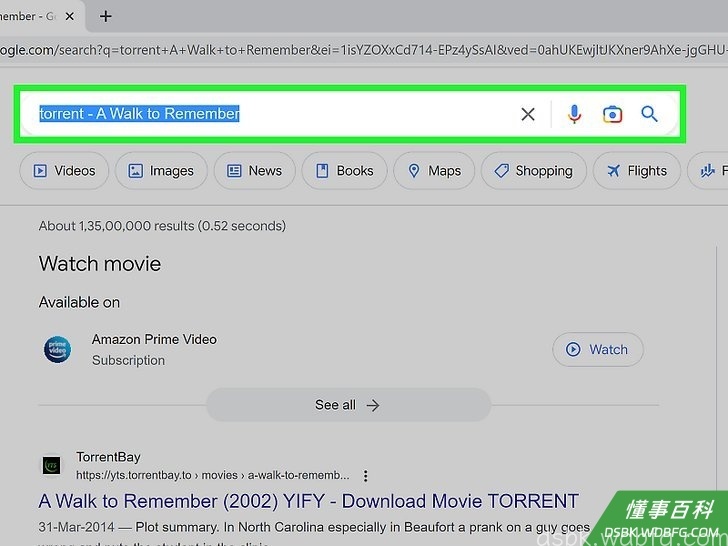Click the Available on label
This screenshot has height=546, width=728.
[x=79, y=302]
